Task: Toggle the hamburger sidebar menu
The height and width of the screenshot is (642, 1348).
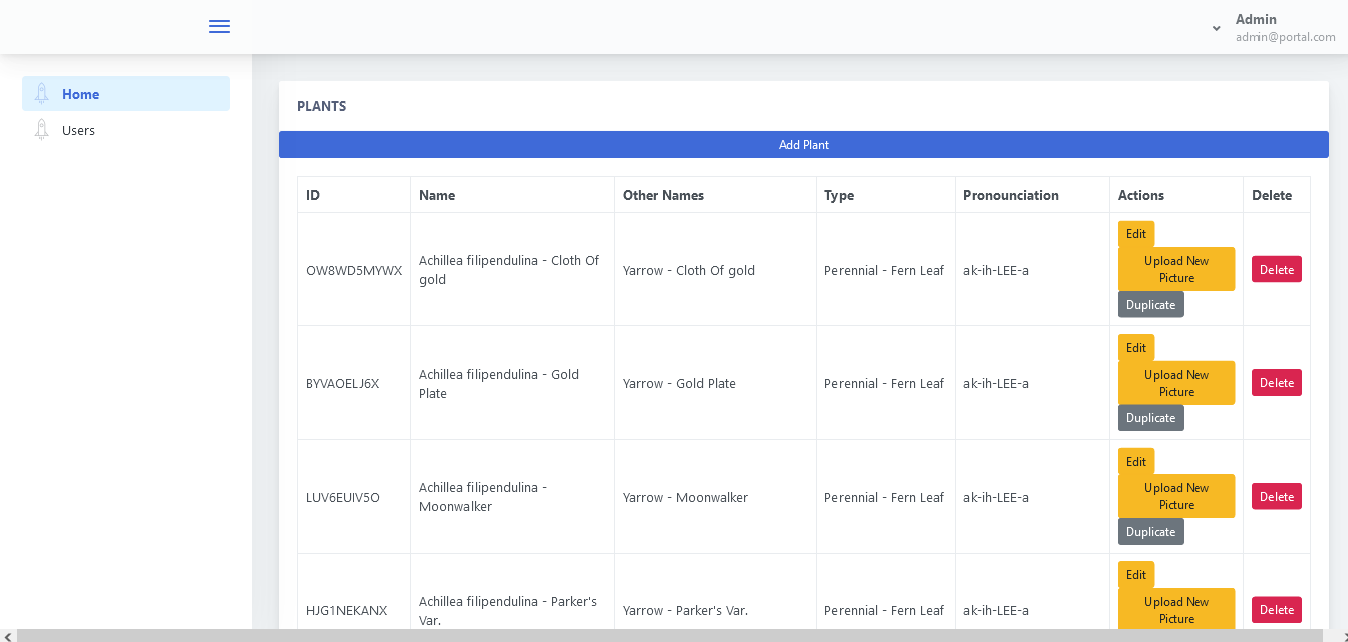Action: coord(219,27)
